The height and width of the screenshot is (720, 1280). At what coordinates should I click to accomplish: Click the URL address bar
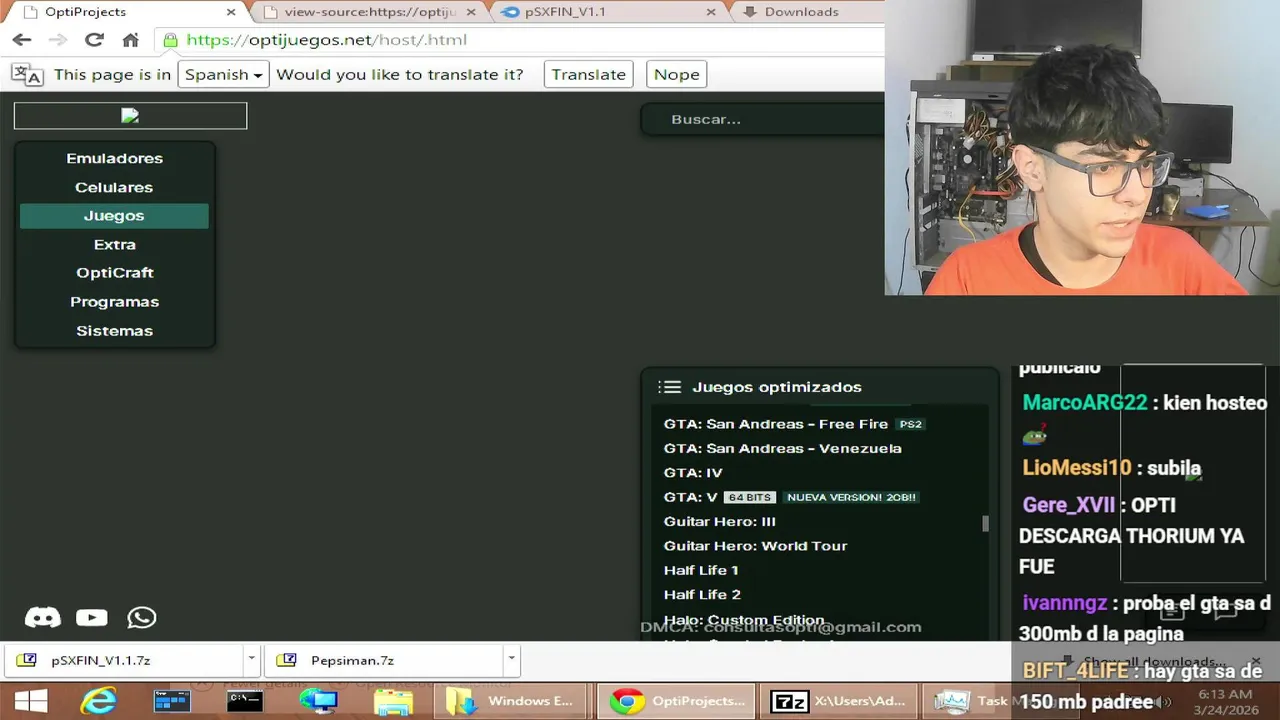[x=520, y=40]
